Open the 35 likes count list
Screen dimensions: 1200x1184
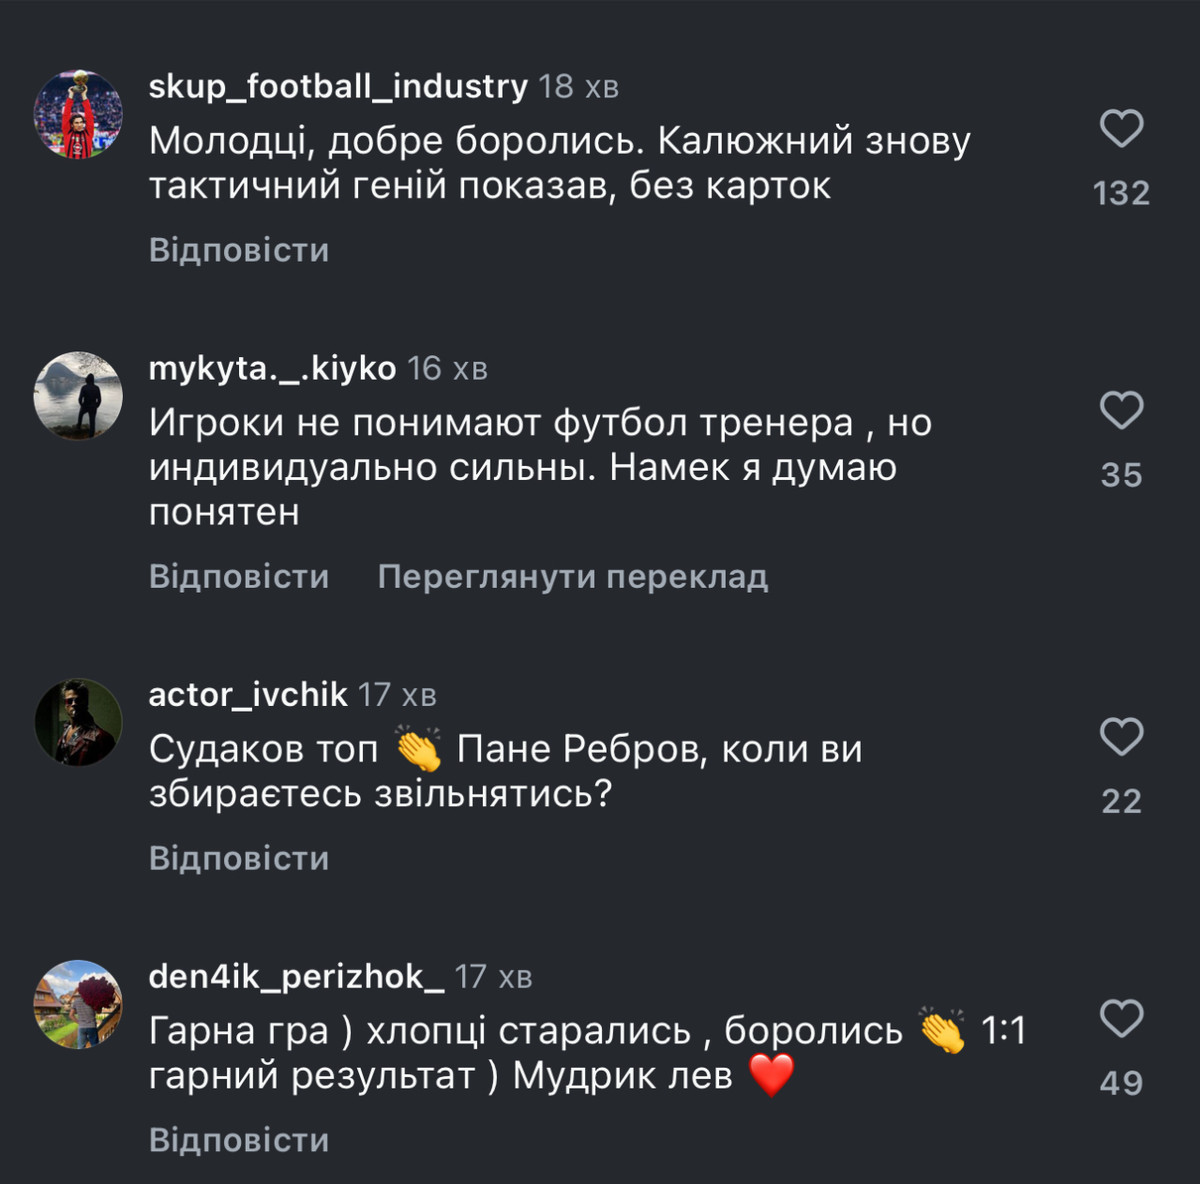[x=1121, y=475]
